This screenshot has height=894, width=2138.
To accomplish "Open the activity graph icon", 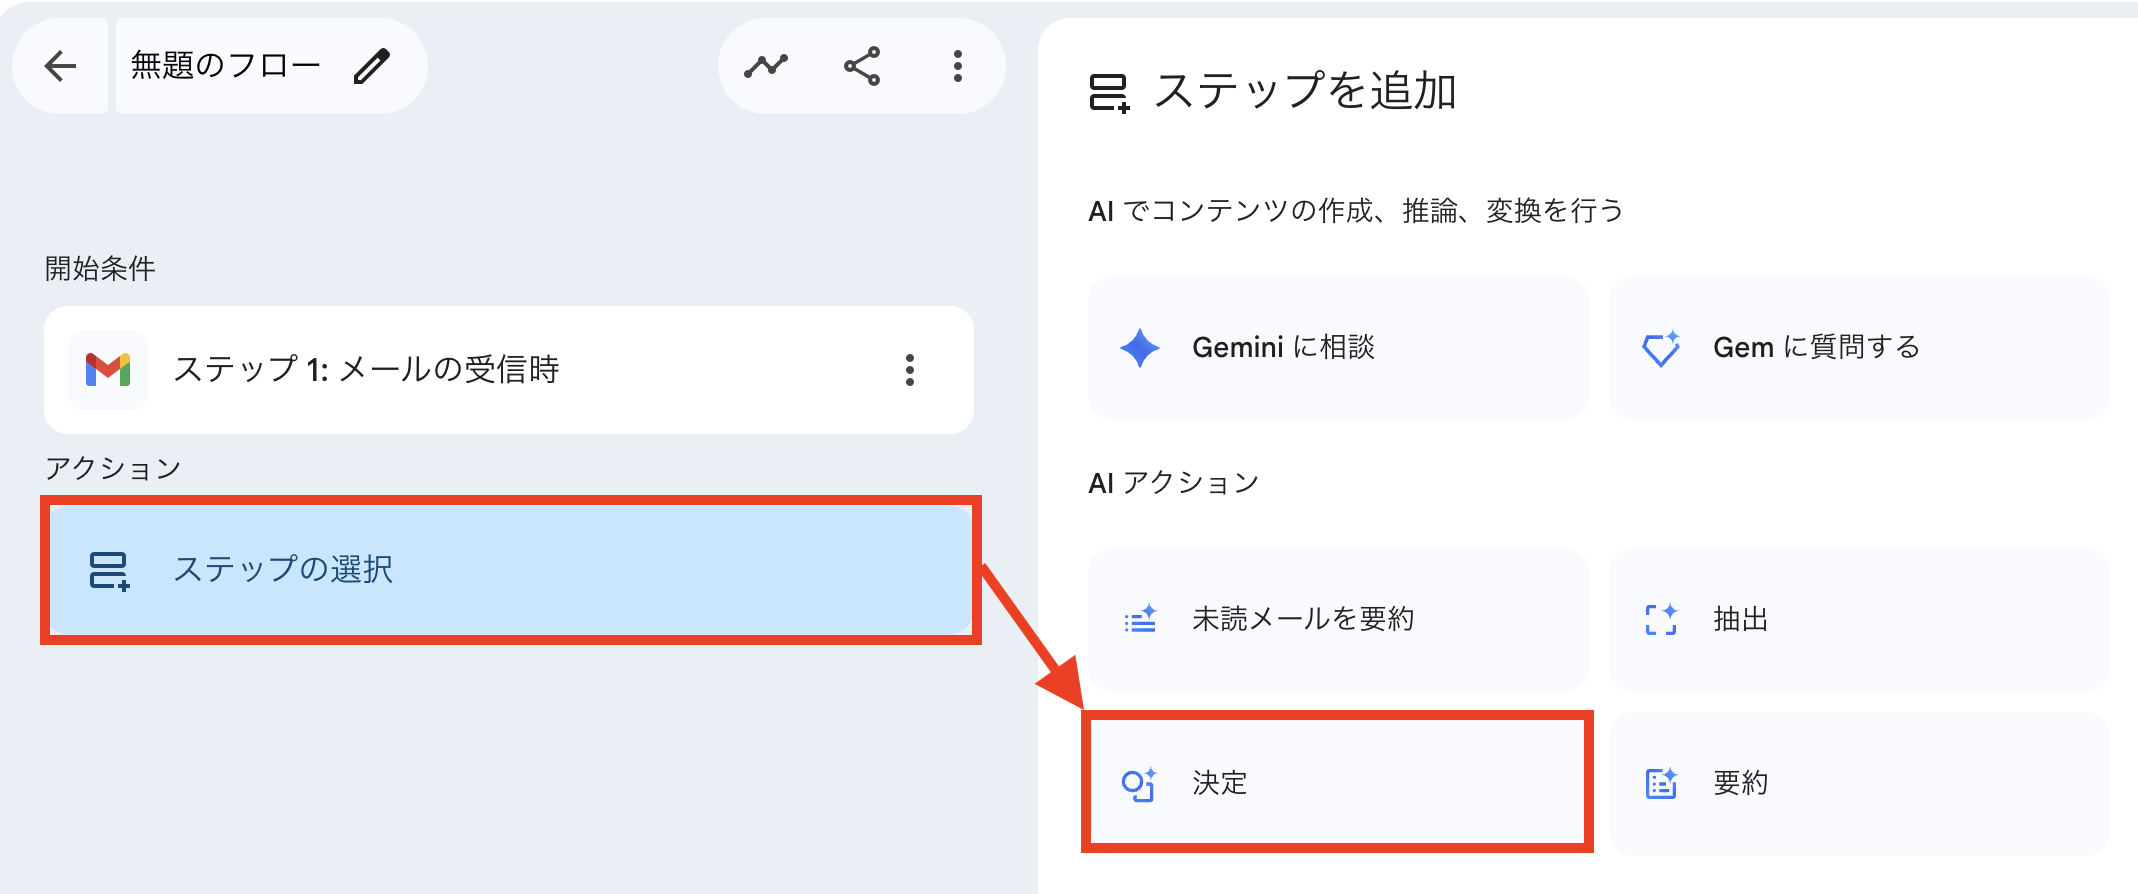I will (x=766, y=66).
